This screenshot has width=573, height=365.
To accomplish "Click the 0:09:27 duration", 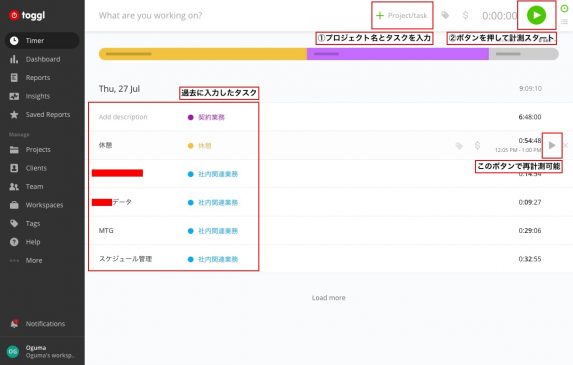I will point(530,202).
